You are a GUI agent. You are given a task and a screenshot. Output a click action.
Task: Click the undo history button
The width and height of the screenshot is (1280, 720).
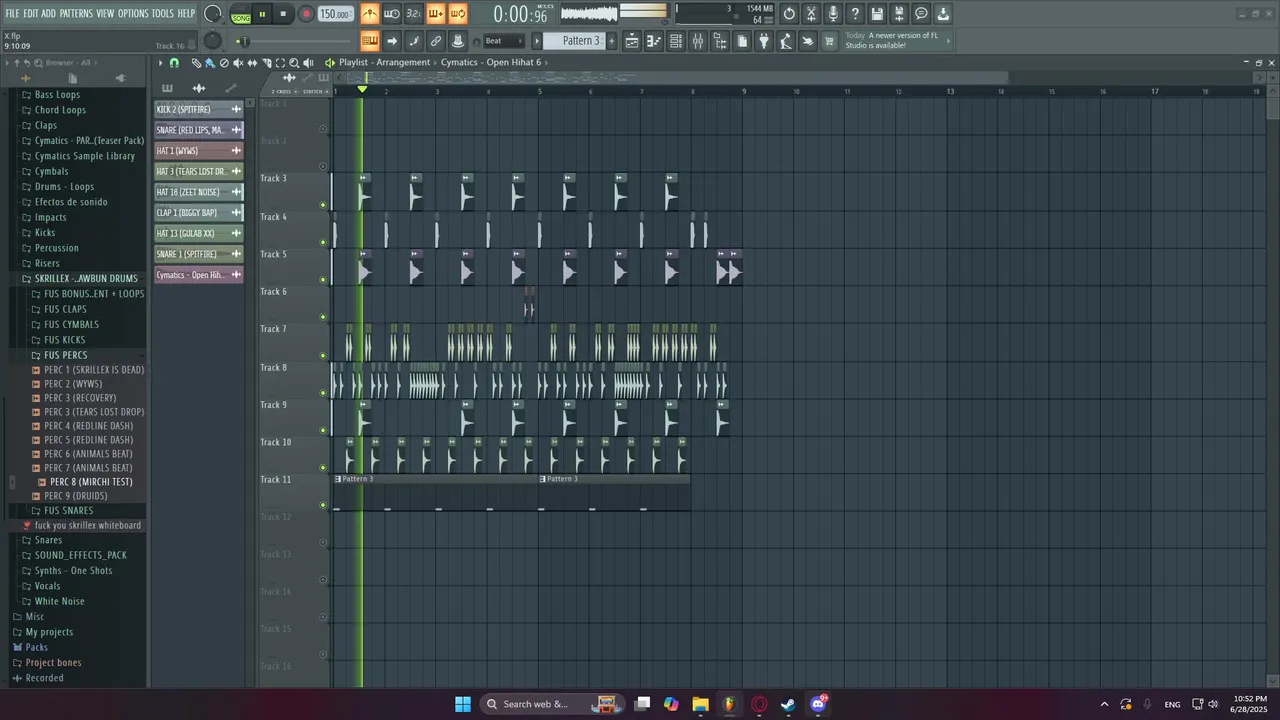point(789,14)
